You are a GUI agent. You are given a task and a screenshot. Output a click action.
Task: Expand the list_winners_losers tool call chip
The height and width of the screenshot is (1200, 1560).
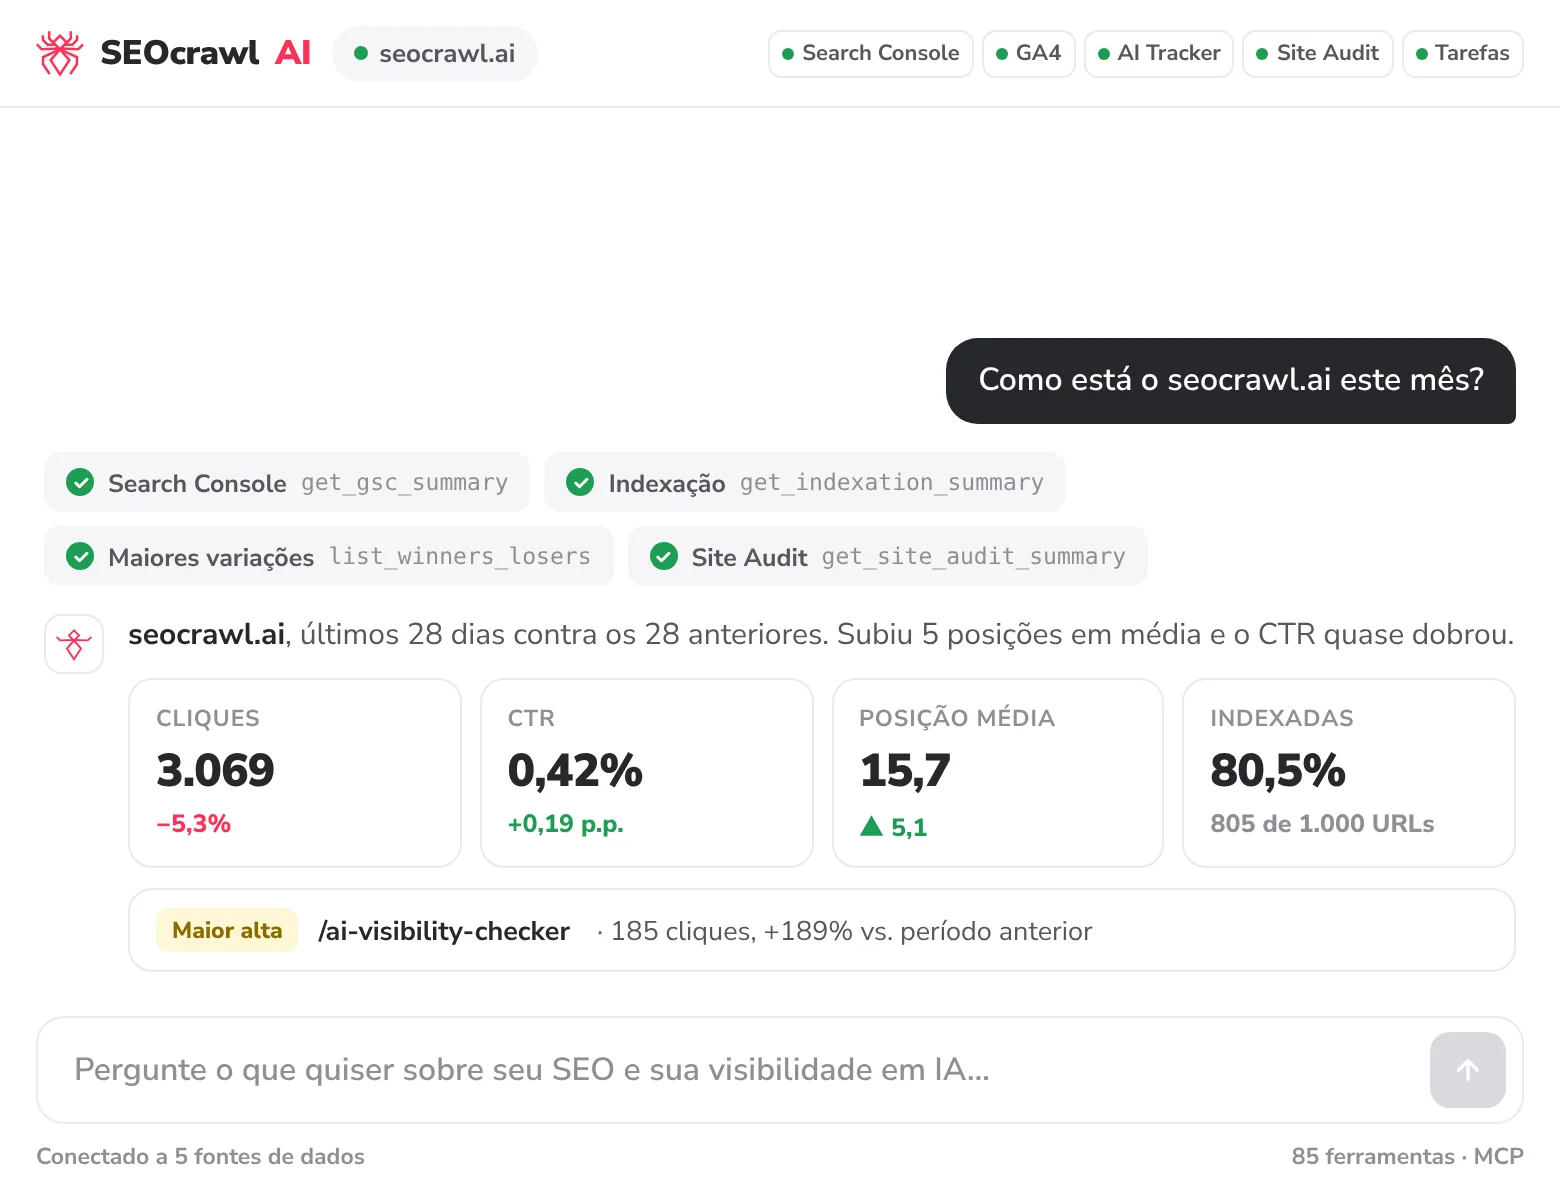point(329,556)
